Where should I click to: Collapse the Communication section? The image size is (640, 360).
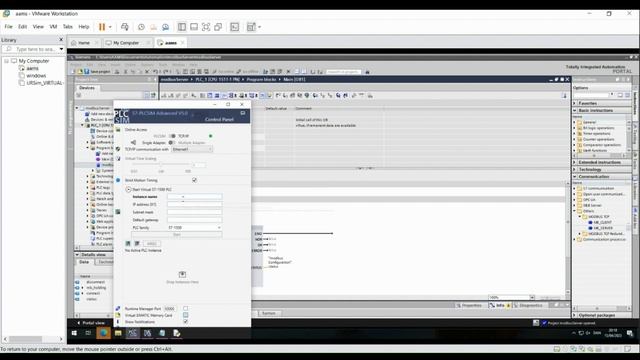(575, 177)
